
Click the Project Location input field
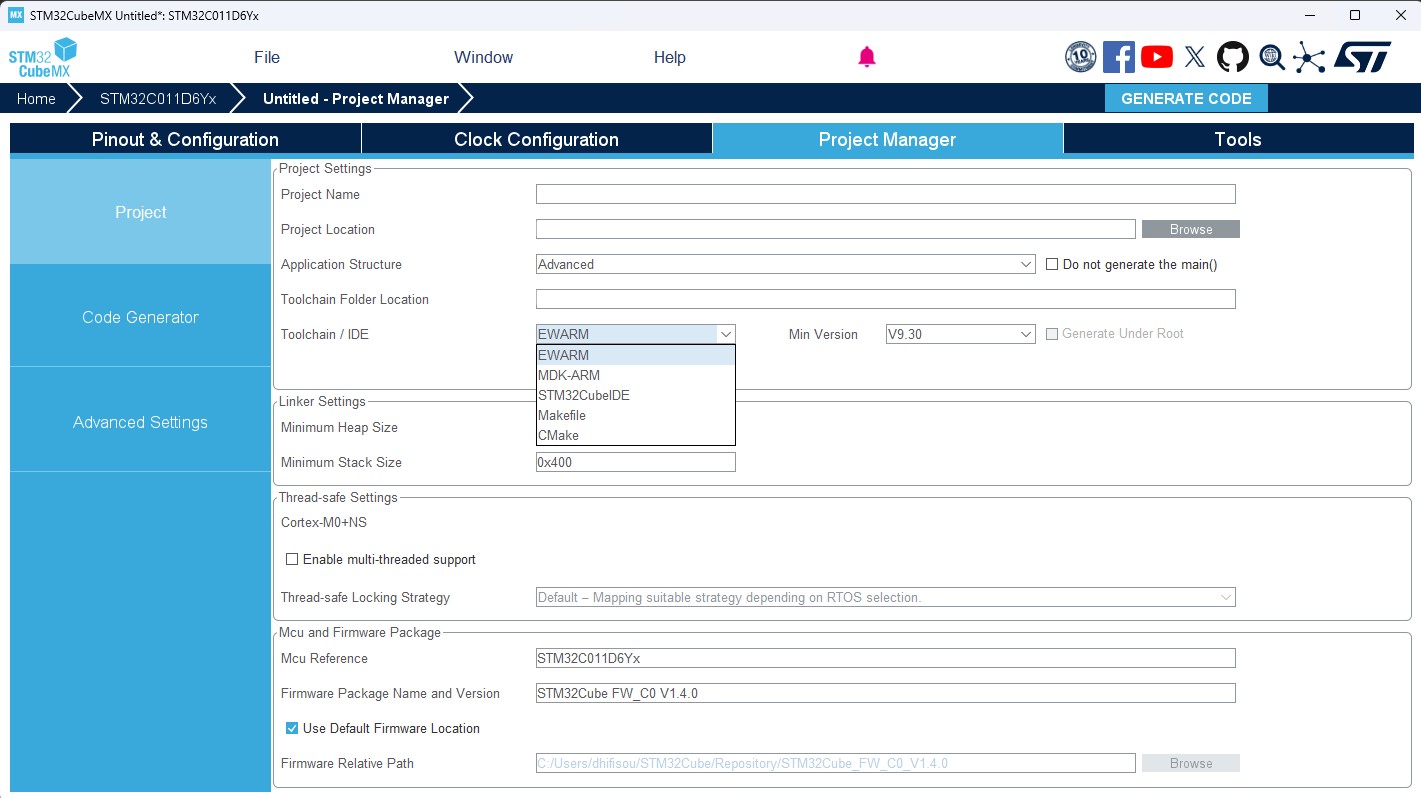836,229
